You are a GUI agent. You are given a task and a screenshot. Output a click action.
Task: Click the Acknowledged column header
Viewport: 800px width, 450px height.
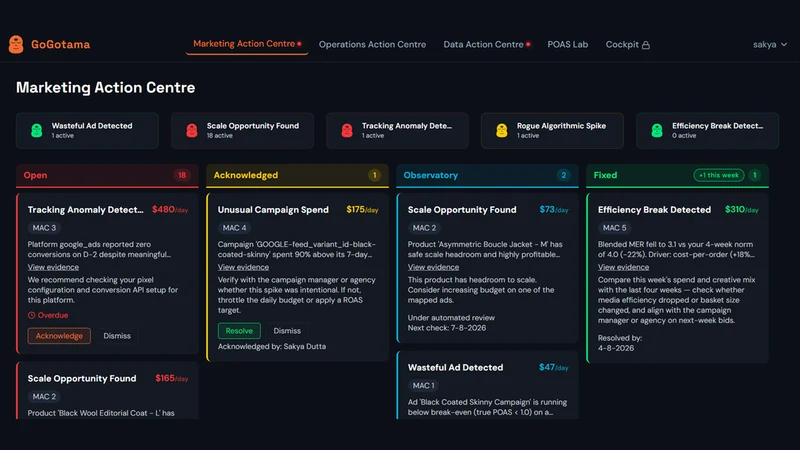coord(297,176)
